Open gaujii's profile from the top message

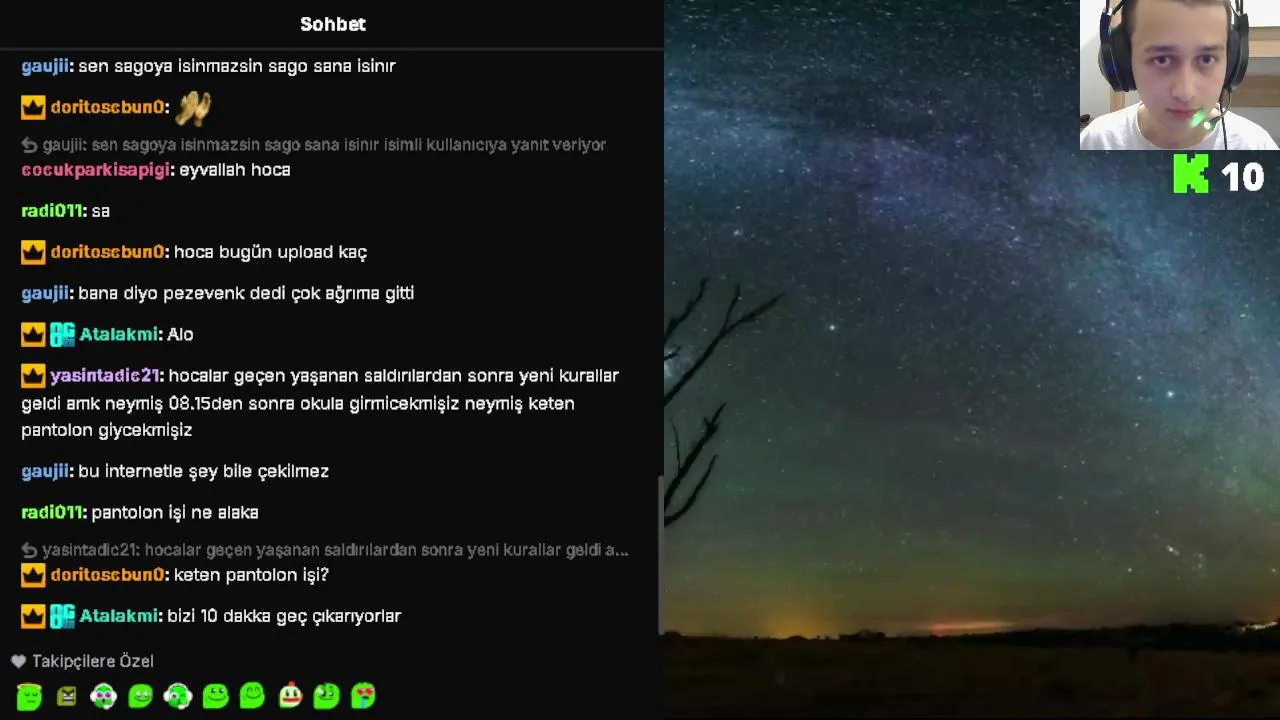pos(45,66)
